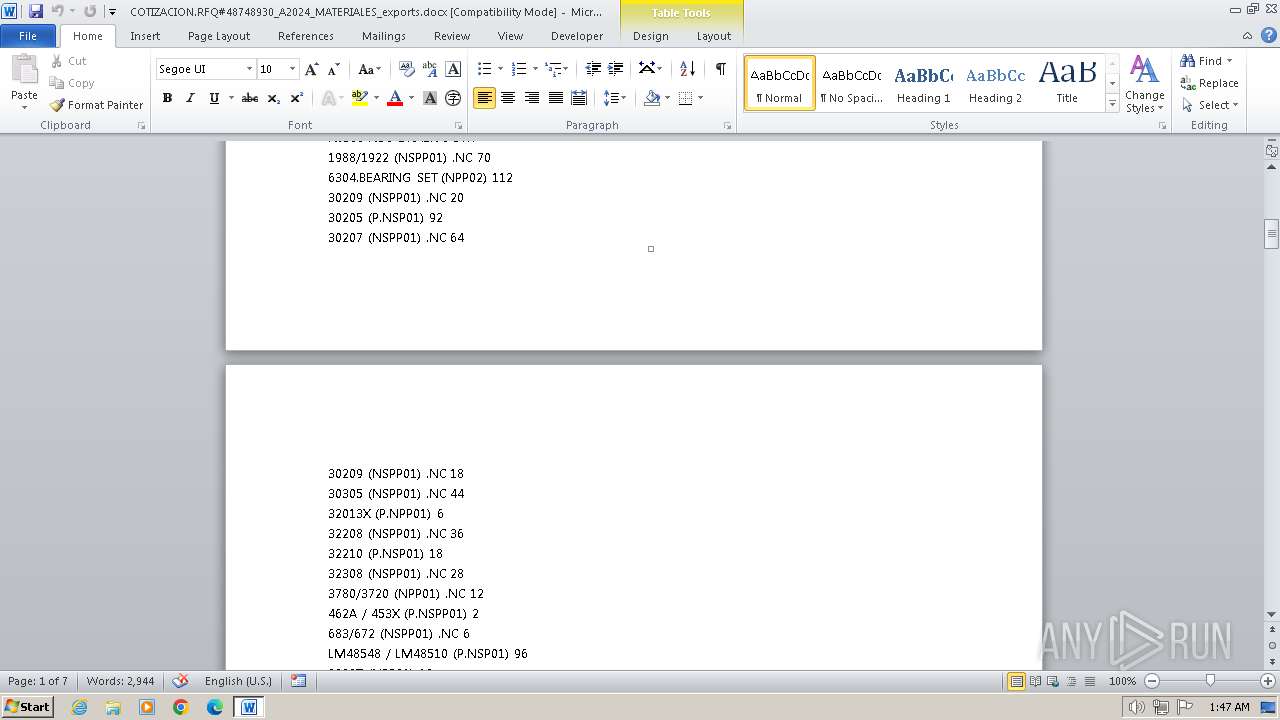Click Clear Formatting icon
1280x720 pixels.
tap(406, 69)
